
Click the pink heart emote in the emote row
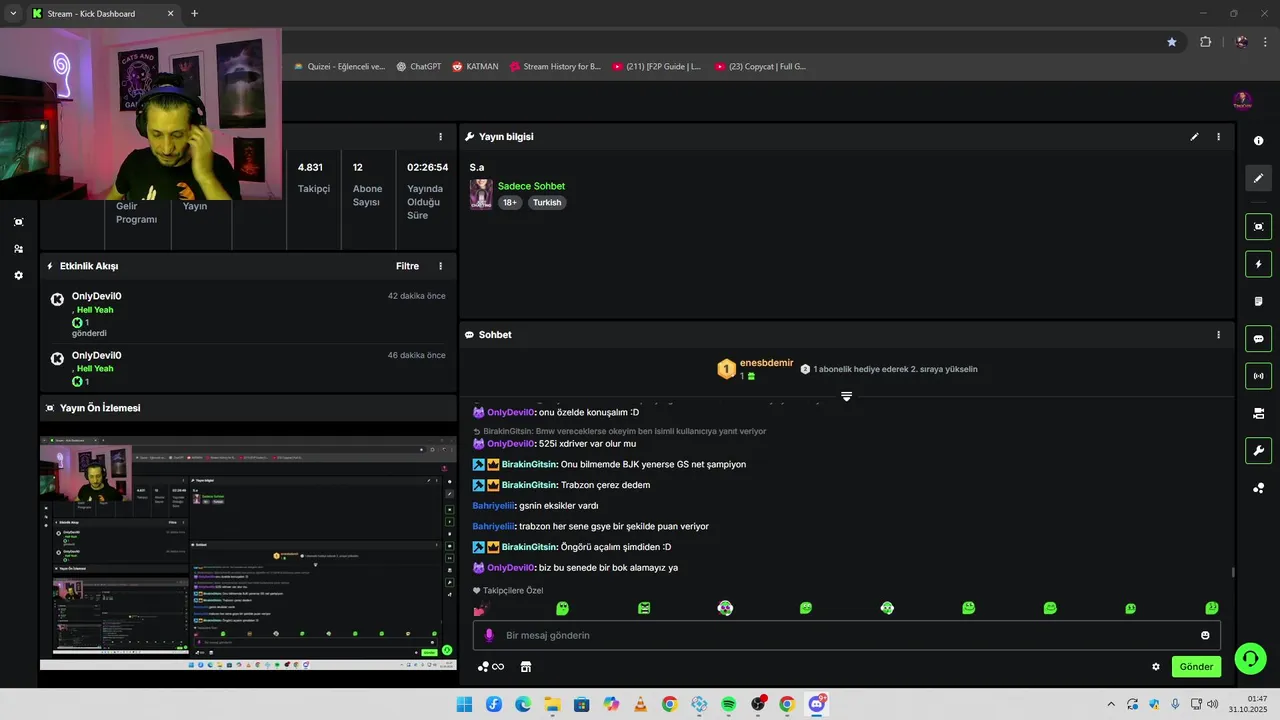tap(480, 608)
